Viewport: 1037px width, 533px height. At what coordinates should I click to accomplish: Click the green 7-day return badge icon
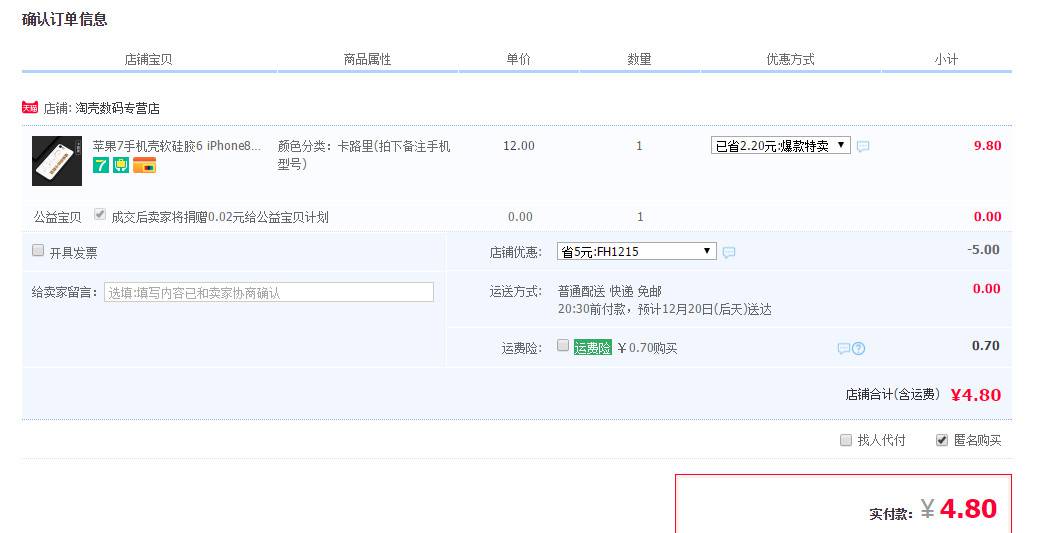[101, 165]
